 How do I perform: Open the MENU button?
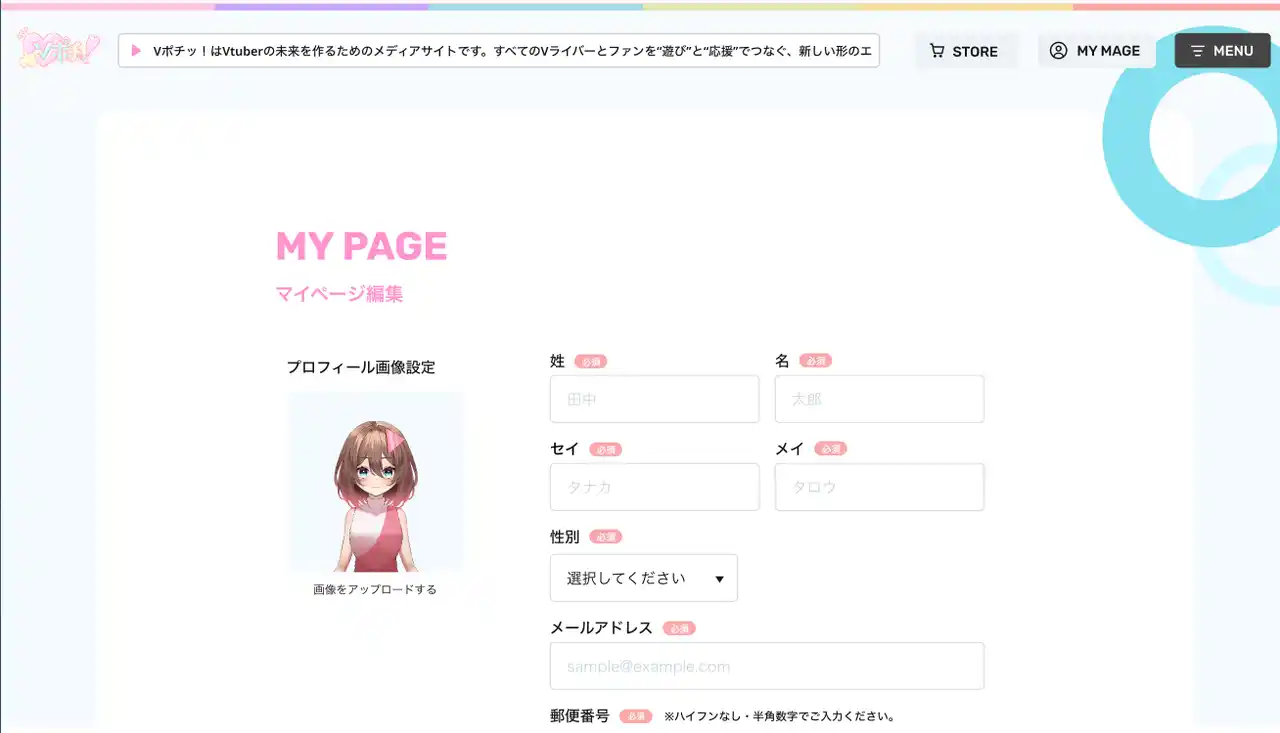pyautogui.click(x=1222, y=51)
